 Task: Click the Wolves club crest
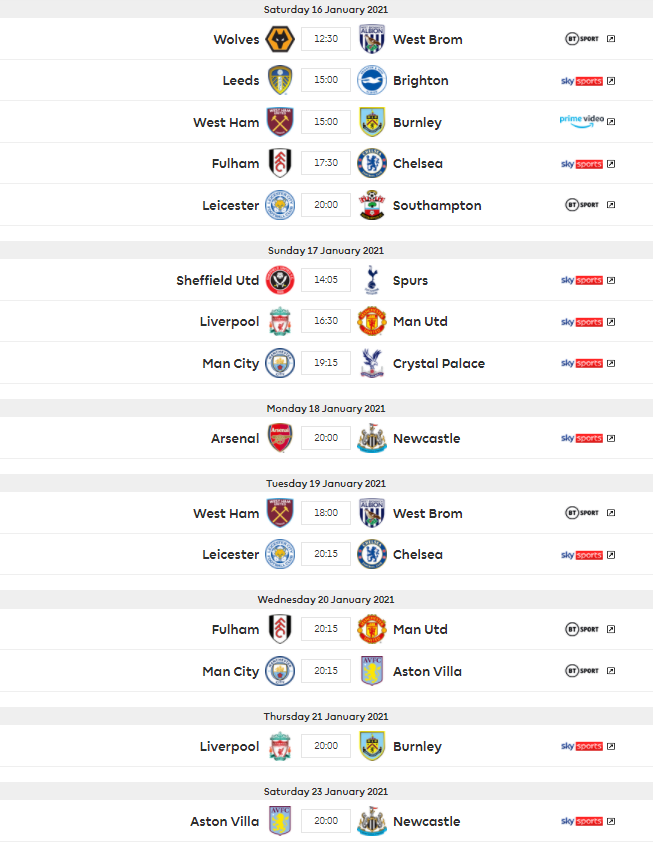tap(279, 40)
